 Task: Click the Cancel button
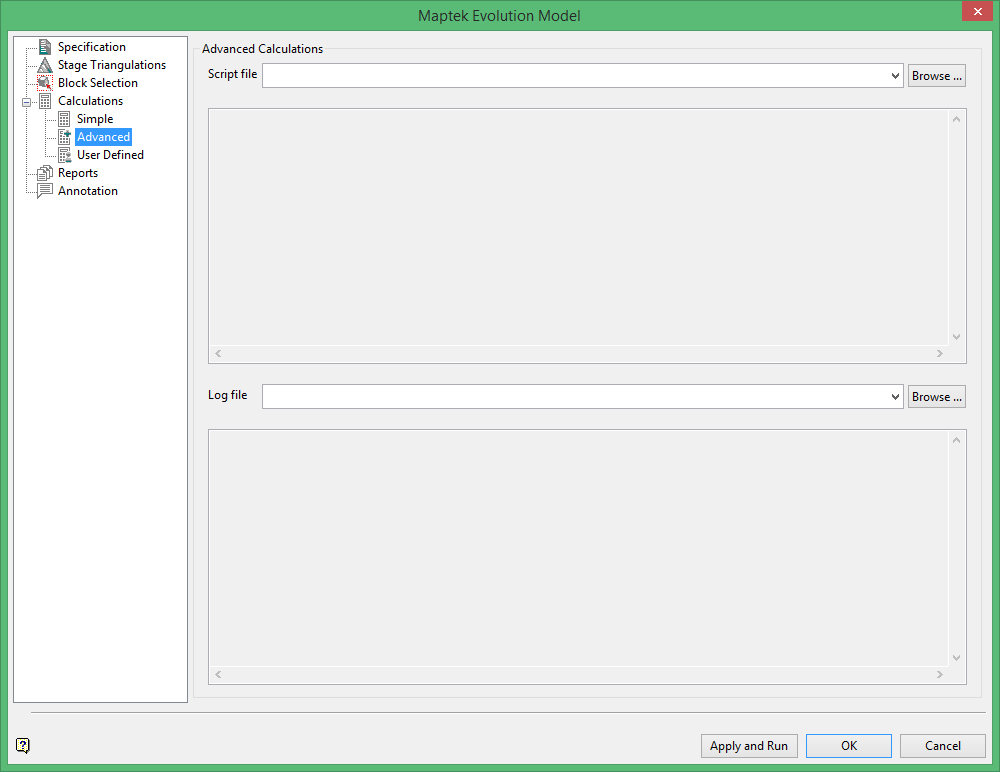[942, 745]
